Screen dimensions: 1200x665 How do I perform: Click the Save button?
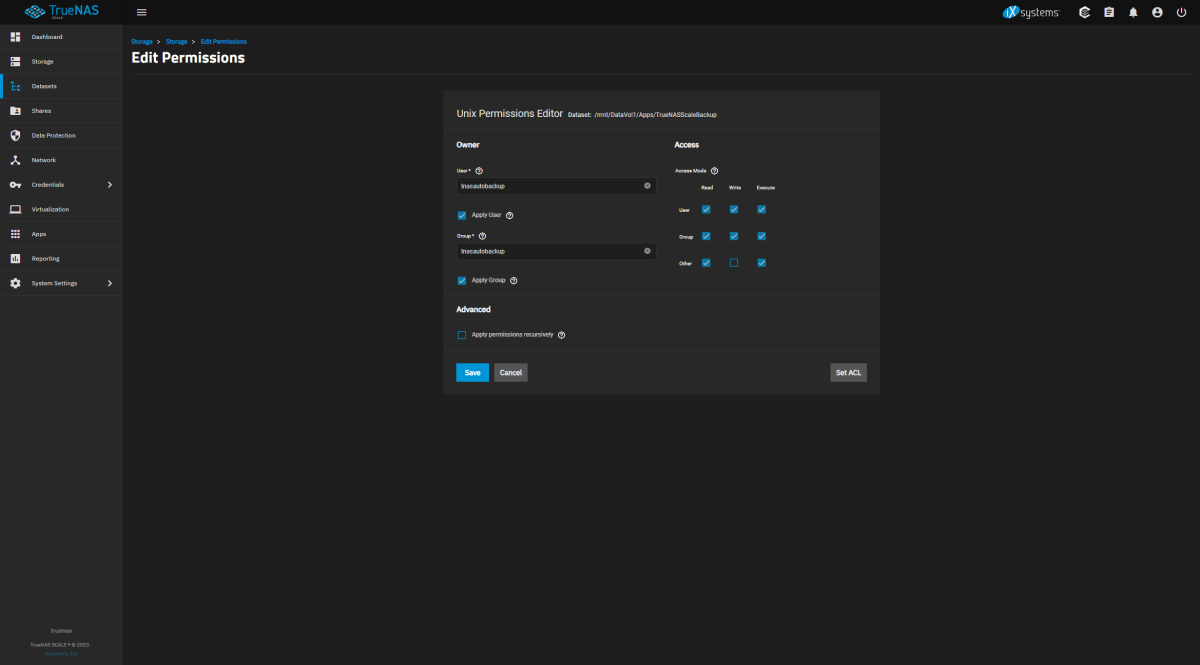pyautogui.click(x=472, y=373)
